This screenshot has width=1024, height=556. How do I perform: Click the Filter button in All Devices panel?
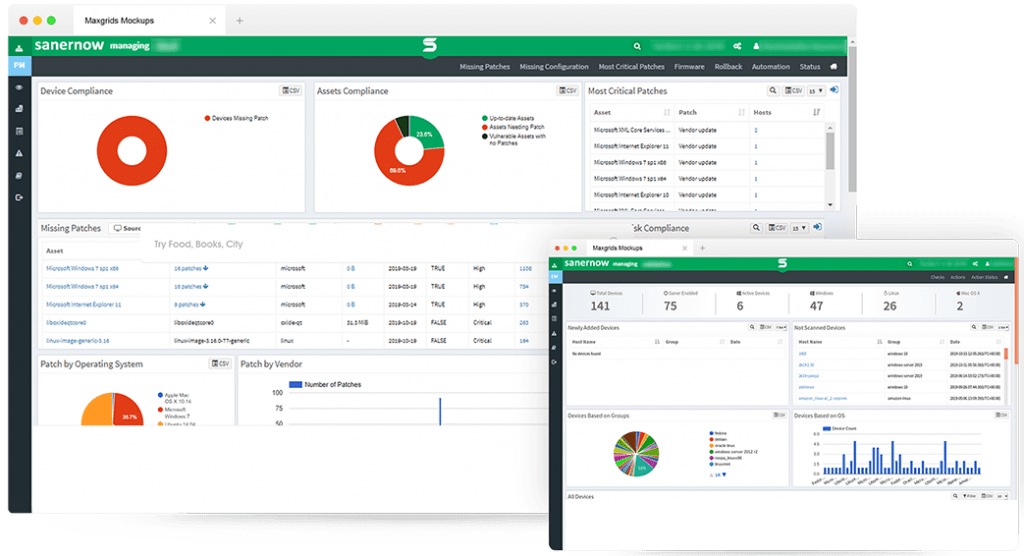point(969,496)
